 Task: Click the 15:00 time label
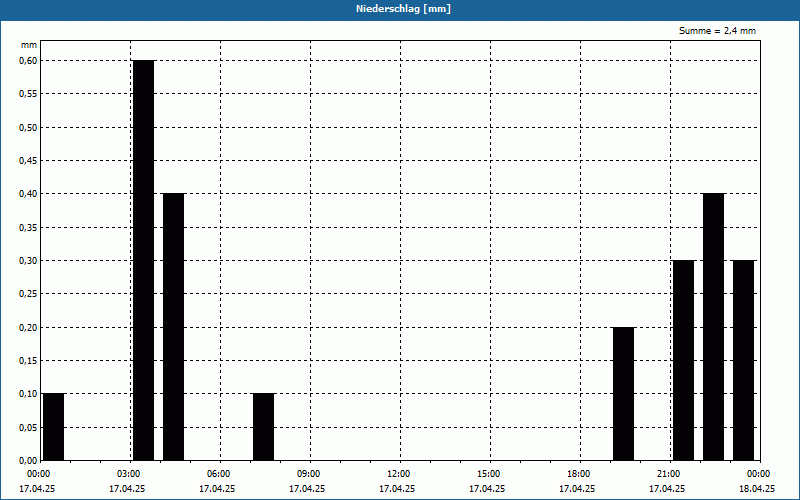tap(488, 474)
